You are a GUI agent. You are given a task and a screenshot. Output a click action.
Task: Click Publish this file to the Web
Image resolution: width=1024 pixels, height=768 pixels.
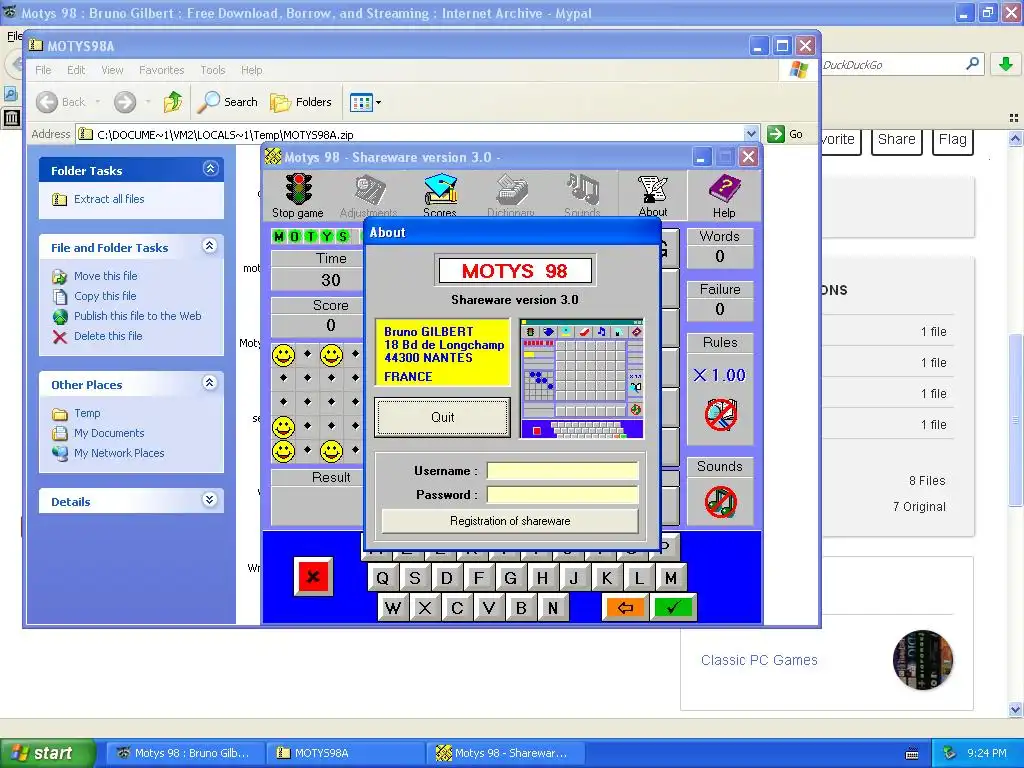[138, 316]
